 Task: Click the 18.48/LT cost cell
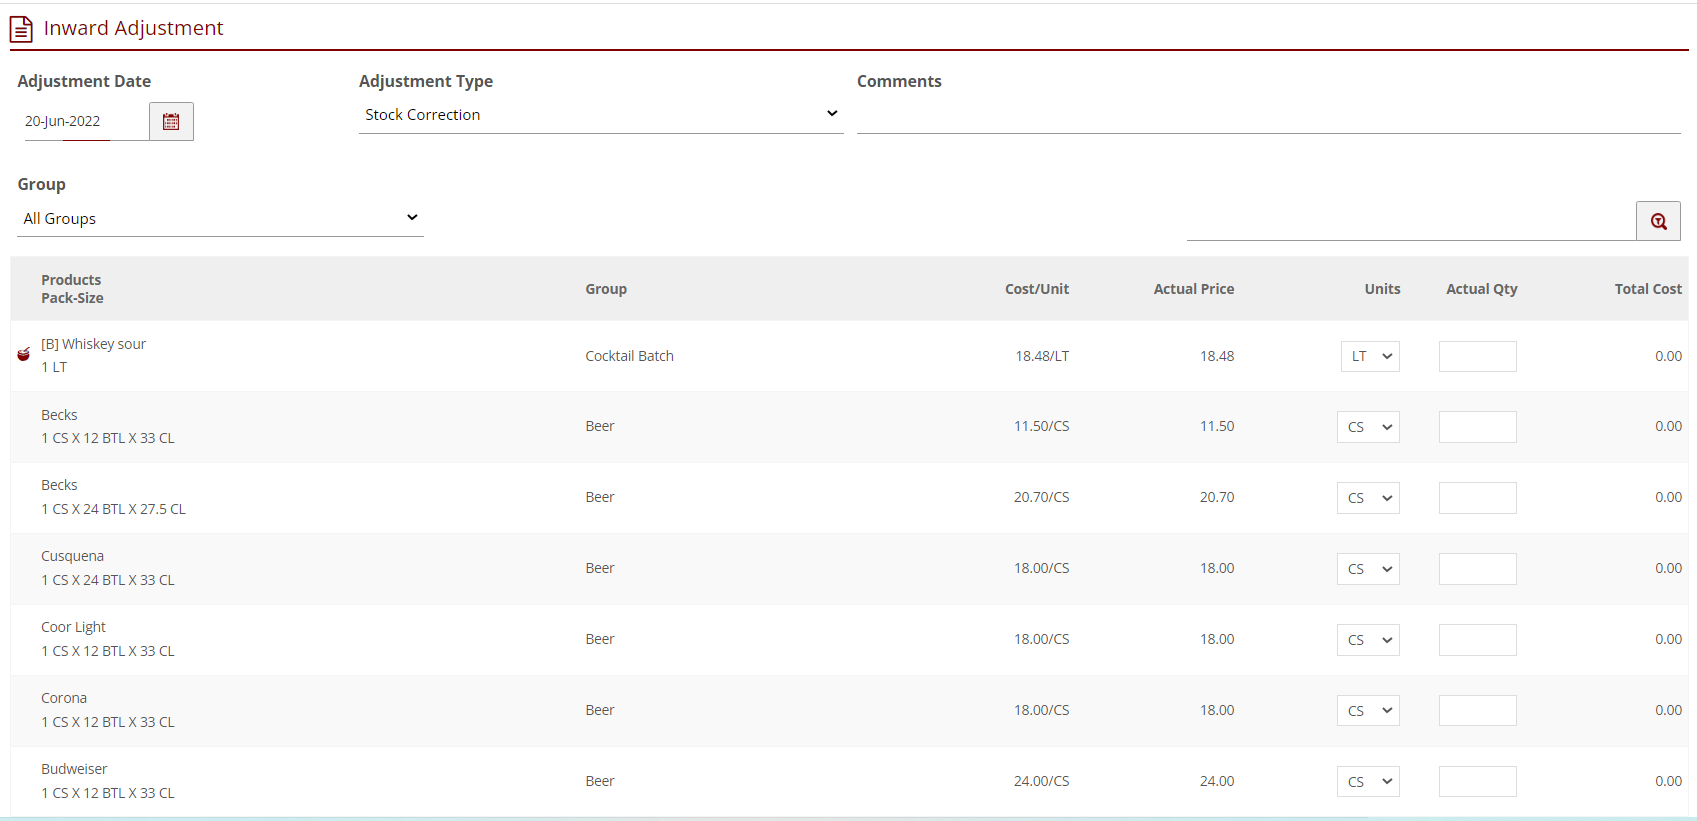coord(1042,356)
